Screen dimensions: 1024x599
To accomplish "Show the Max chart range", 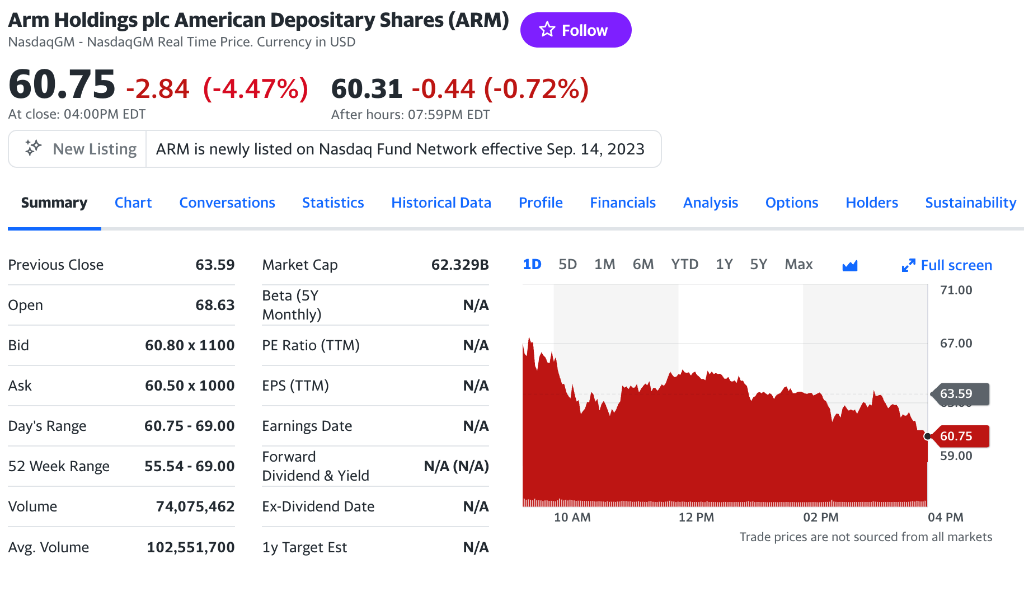I will point(799,264).
